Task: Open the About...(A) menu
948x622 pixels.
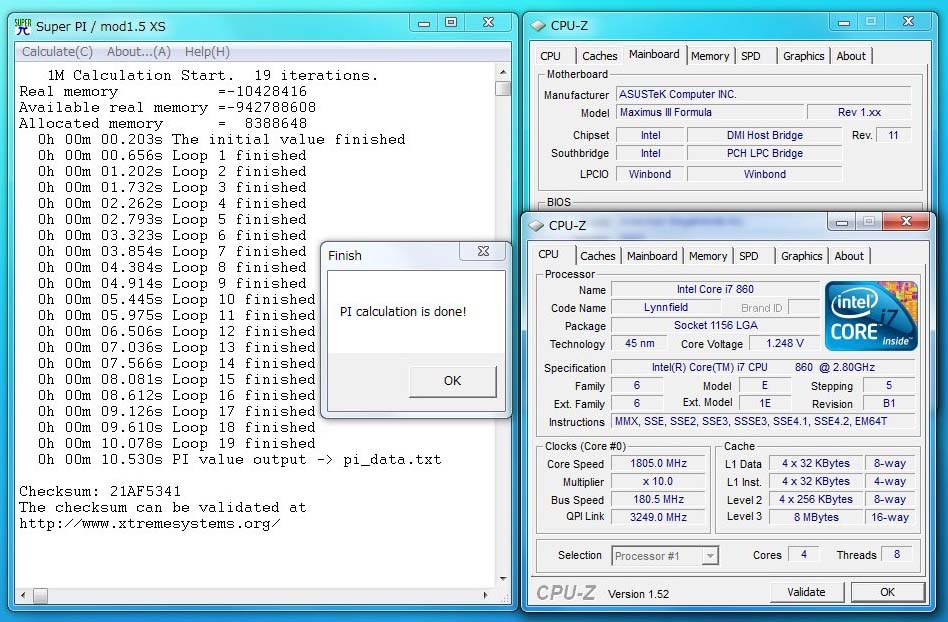Action: pyautogui.click(x=138, y=52)
